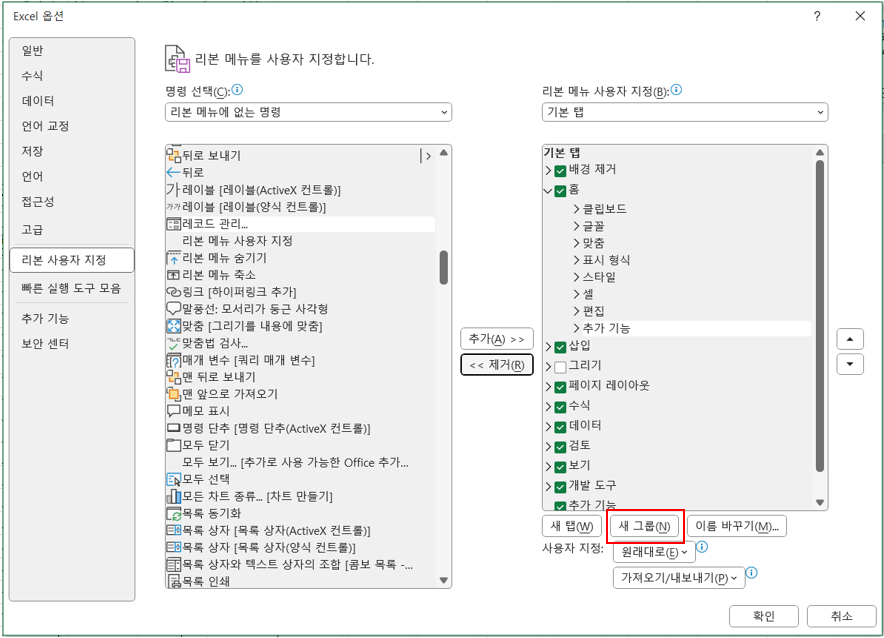Click info icon beside 가져오기/내보내기
884x638 pixels.
point(752,573)
